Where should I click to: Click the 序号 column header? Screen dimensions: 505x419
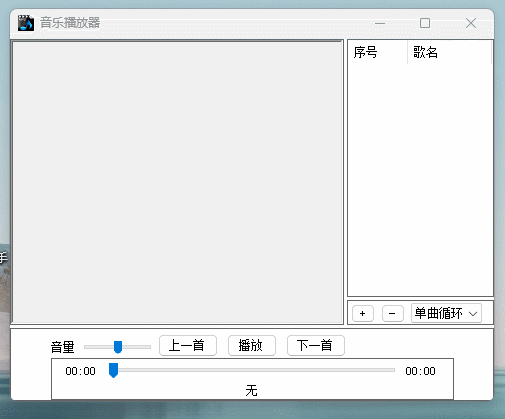tap(377, 52)
